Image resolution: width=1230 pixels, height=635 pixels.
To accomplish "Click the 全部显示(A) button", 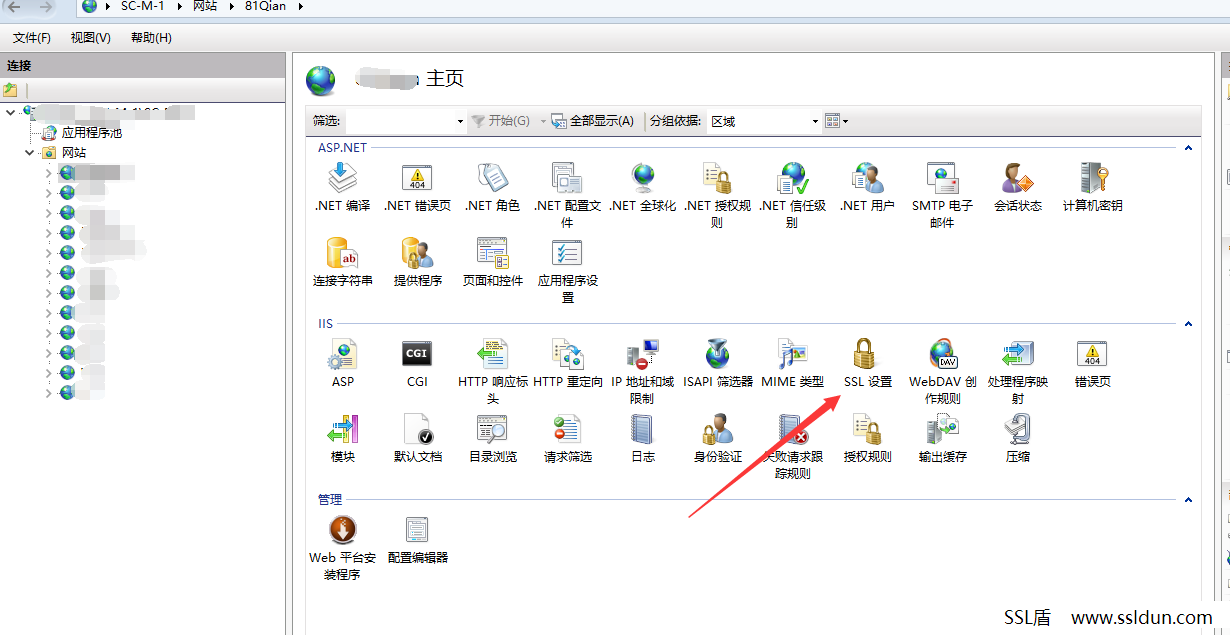I will tap(593, 121).
